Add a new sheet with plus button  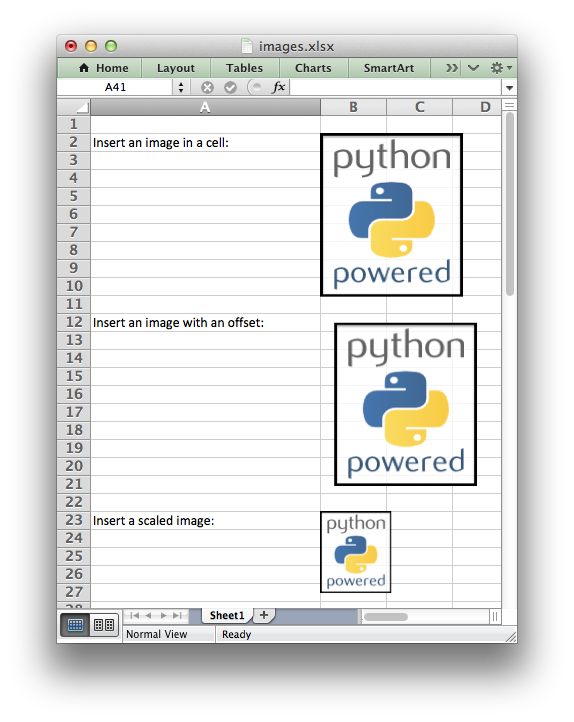(x=264, y=615)
